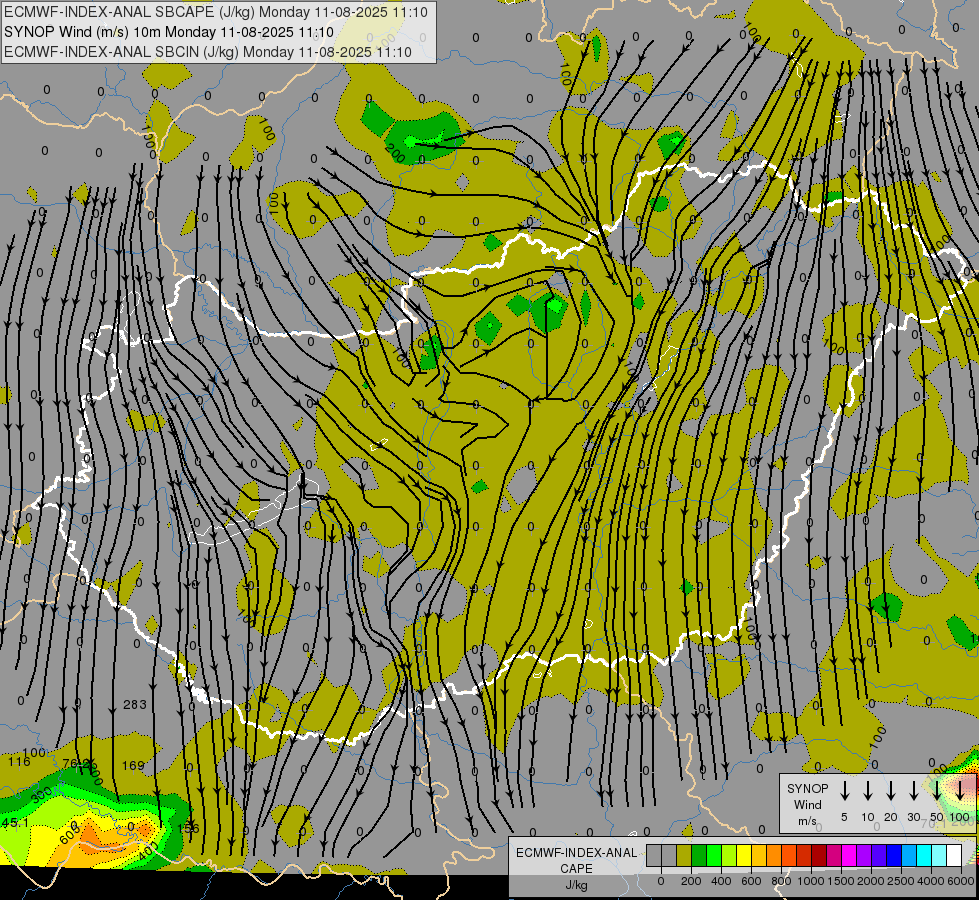Click the value 45.1 on the map
The height and width of the screenshot is (900, 979).
click(15, 823)
